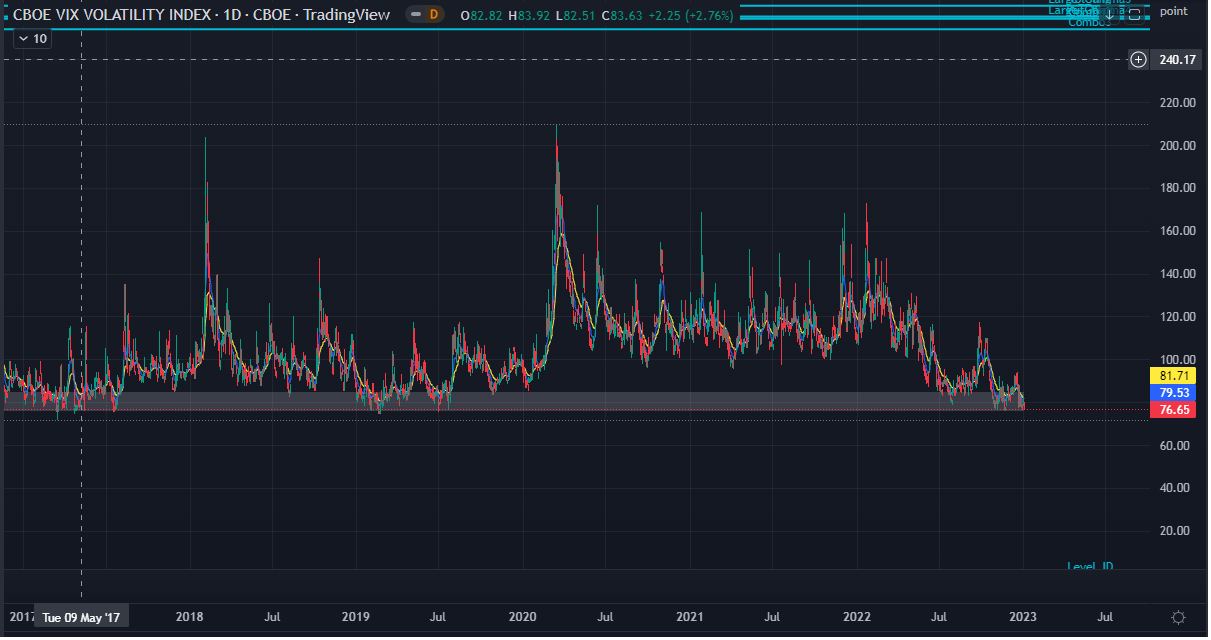Click the down arrow icon near top right
1211x640 pixels.
click(x=1109, y=14)
